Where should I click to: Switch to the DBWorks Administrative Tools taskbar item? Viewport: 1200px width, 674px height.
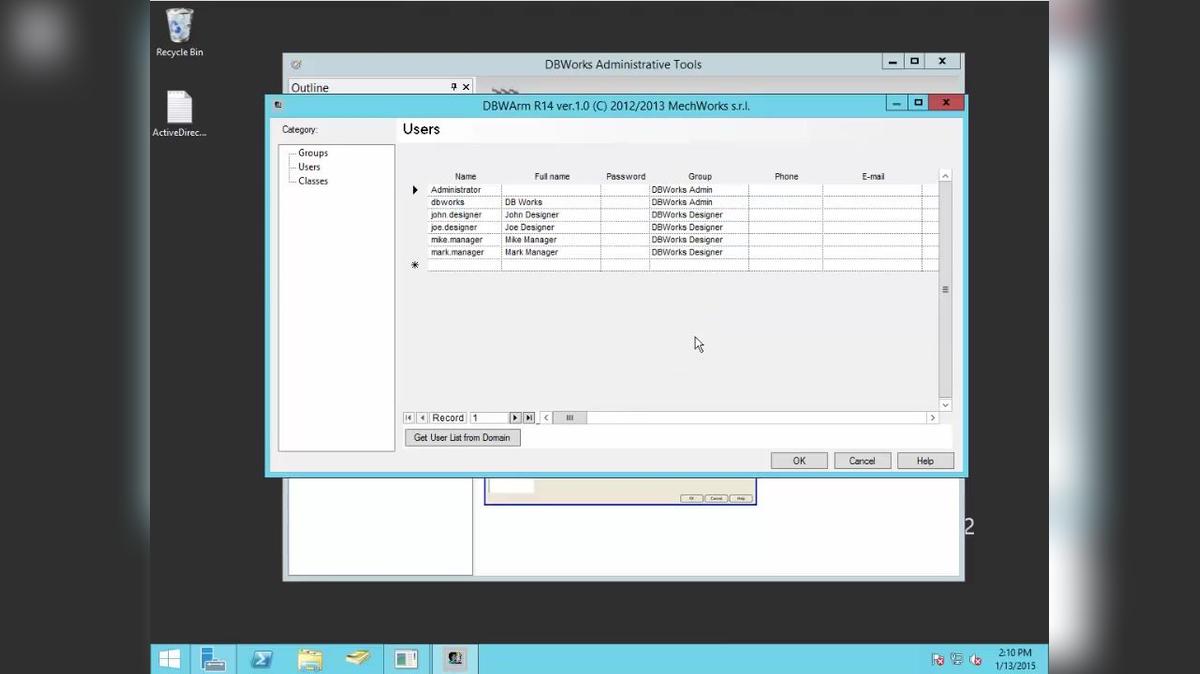(406, 659)
